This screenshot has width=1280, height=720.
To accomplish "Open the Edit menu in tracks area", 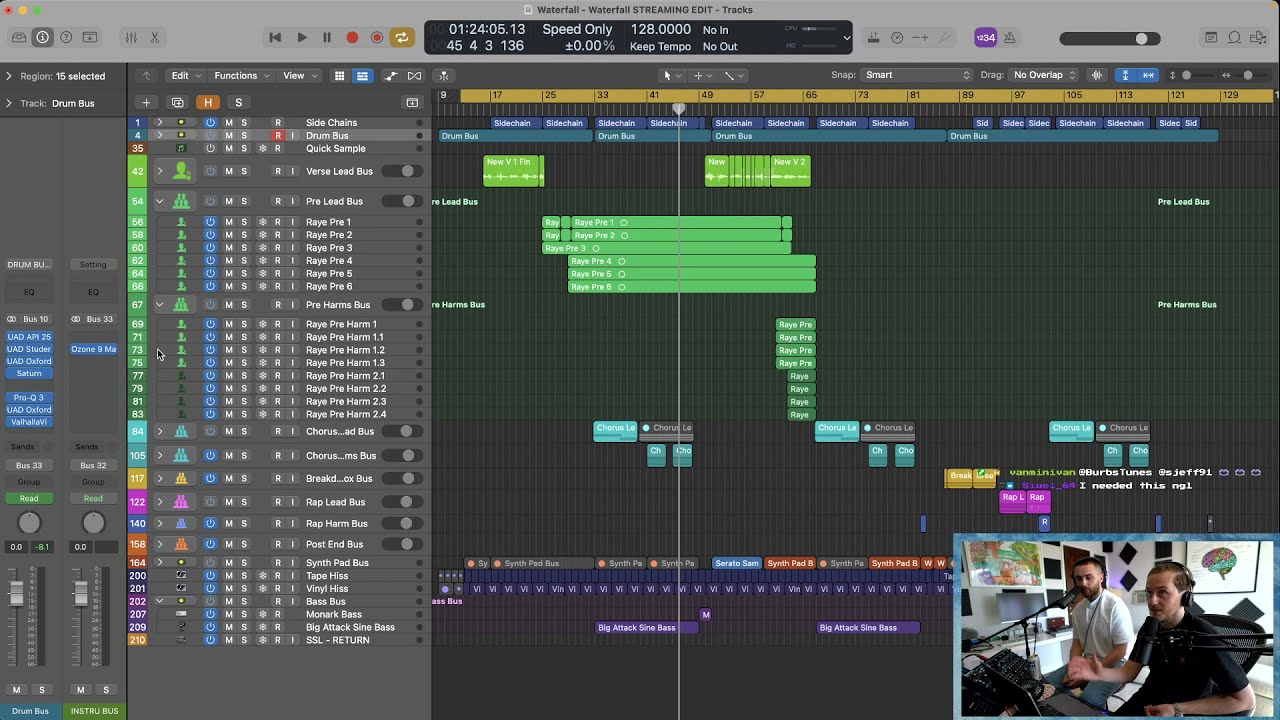I will (x=185, y=75).
